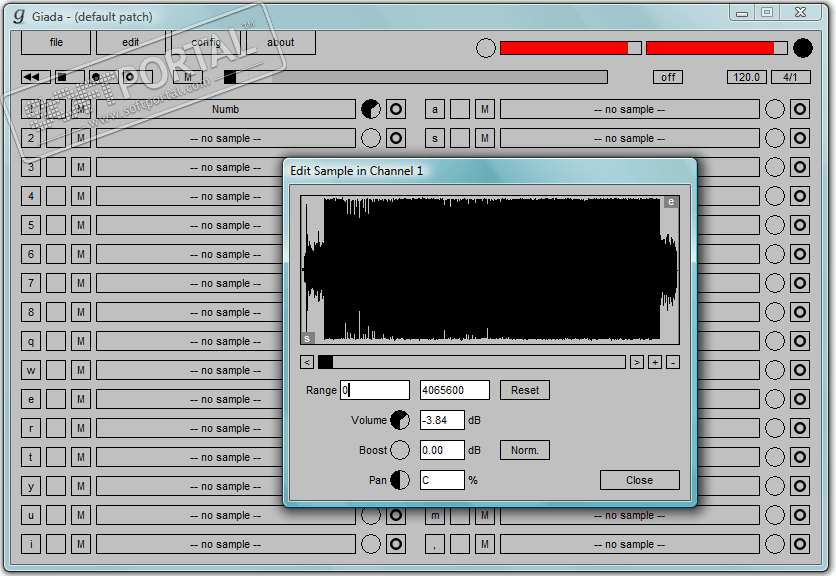Click key button w
836x576 pixels.
click(31, 370)
